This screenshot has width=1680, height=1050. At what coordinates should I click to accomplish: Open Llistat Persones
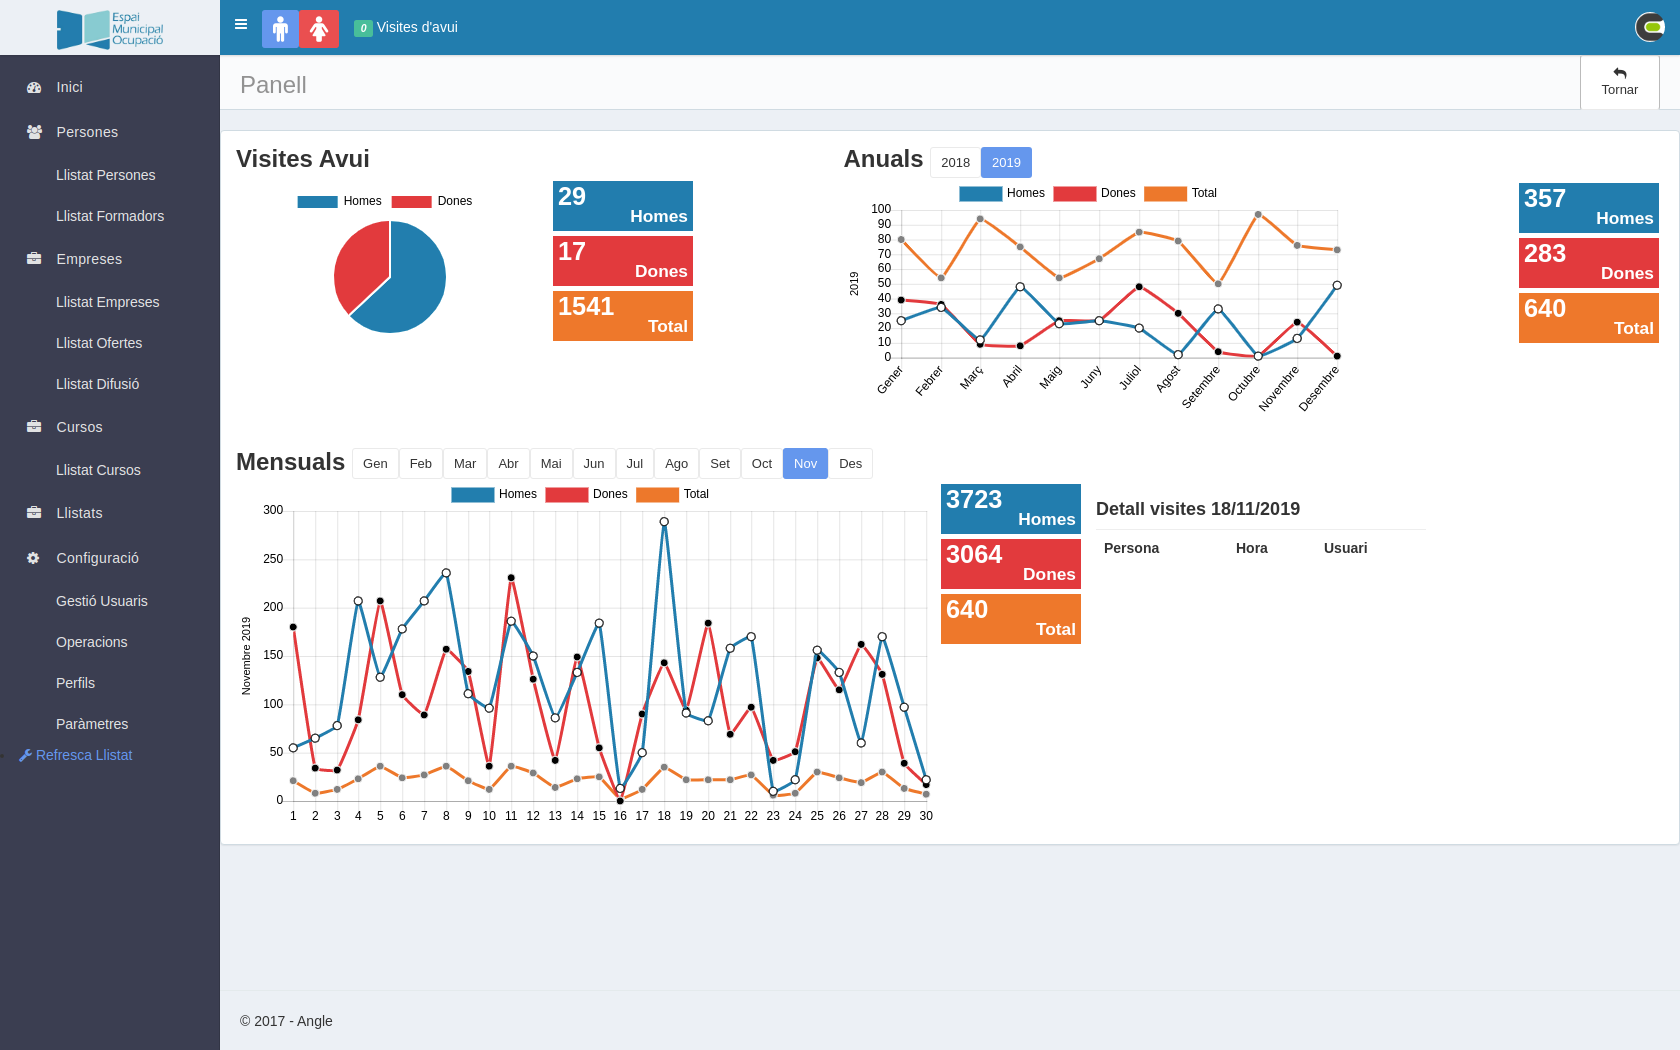[x=106, y=175]
